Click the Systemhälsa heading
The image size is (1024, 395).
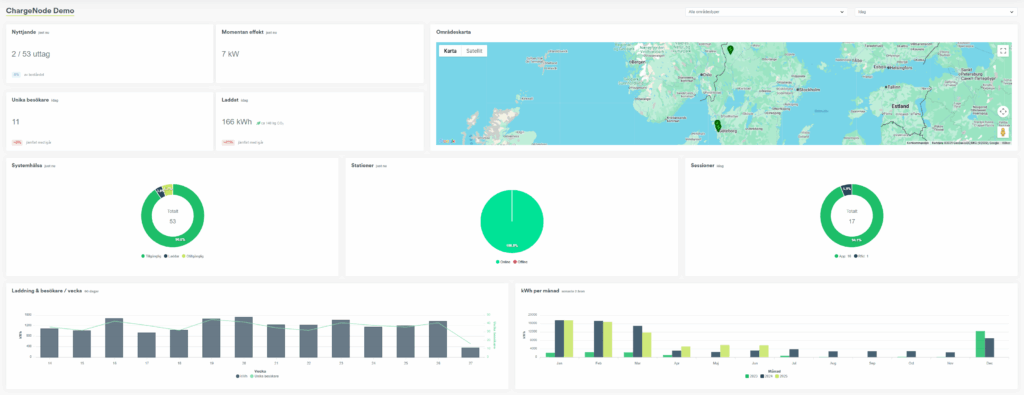click(27, 165)
